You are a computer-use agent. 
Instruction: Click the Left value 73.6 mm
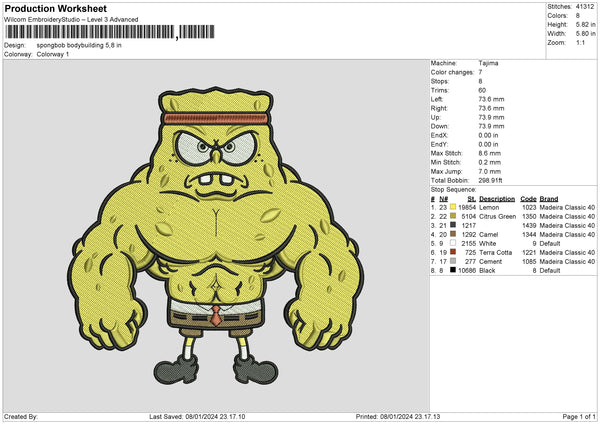[x=491, y=99]
